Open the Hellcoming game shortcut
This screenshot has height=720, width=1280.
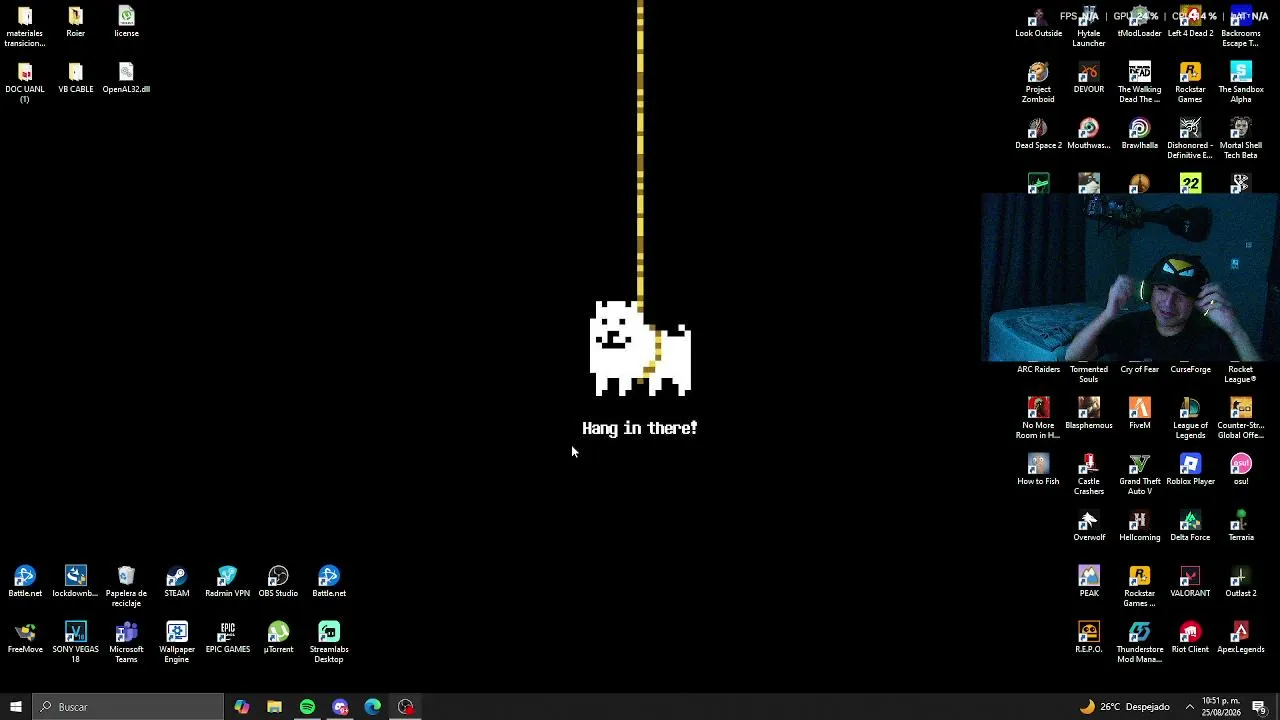tap(1139, 525)
